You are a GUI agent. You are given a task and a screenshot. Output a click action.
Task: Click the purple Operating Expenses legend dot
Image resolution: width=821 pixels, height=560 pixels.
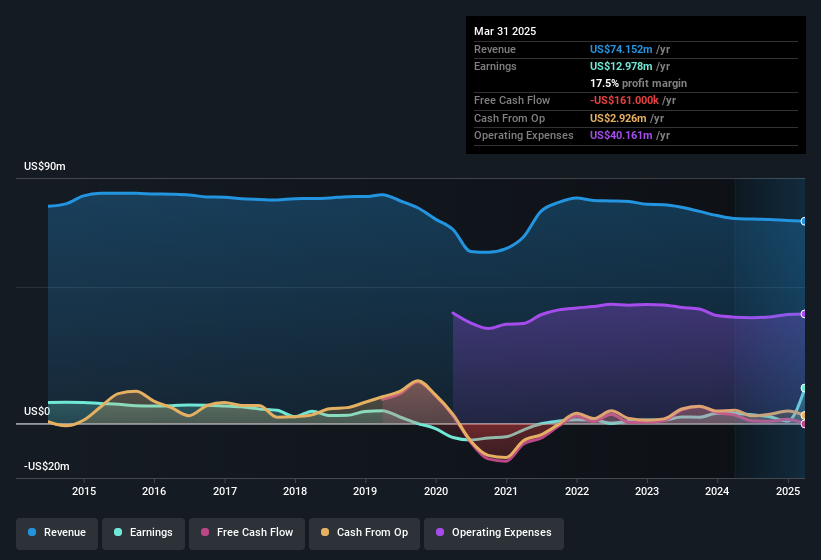click(440, 532)
